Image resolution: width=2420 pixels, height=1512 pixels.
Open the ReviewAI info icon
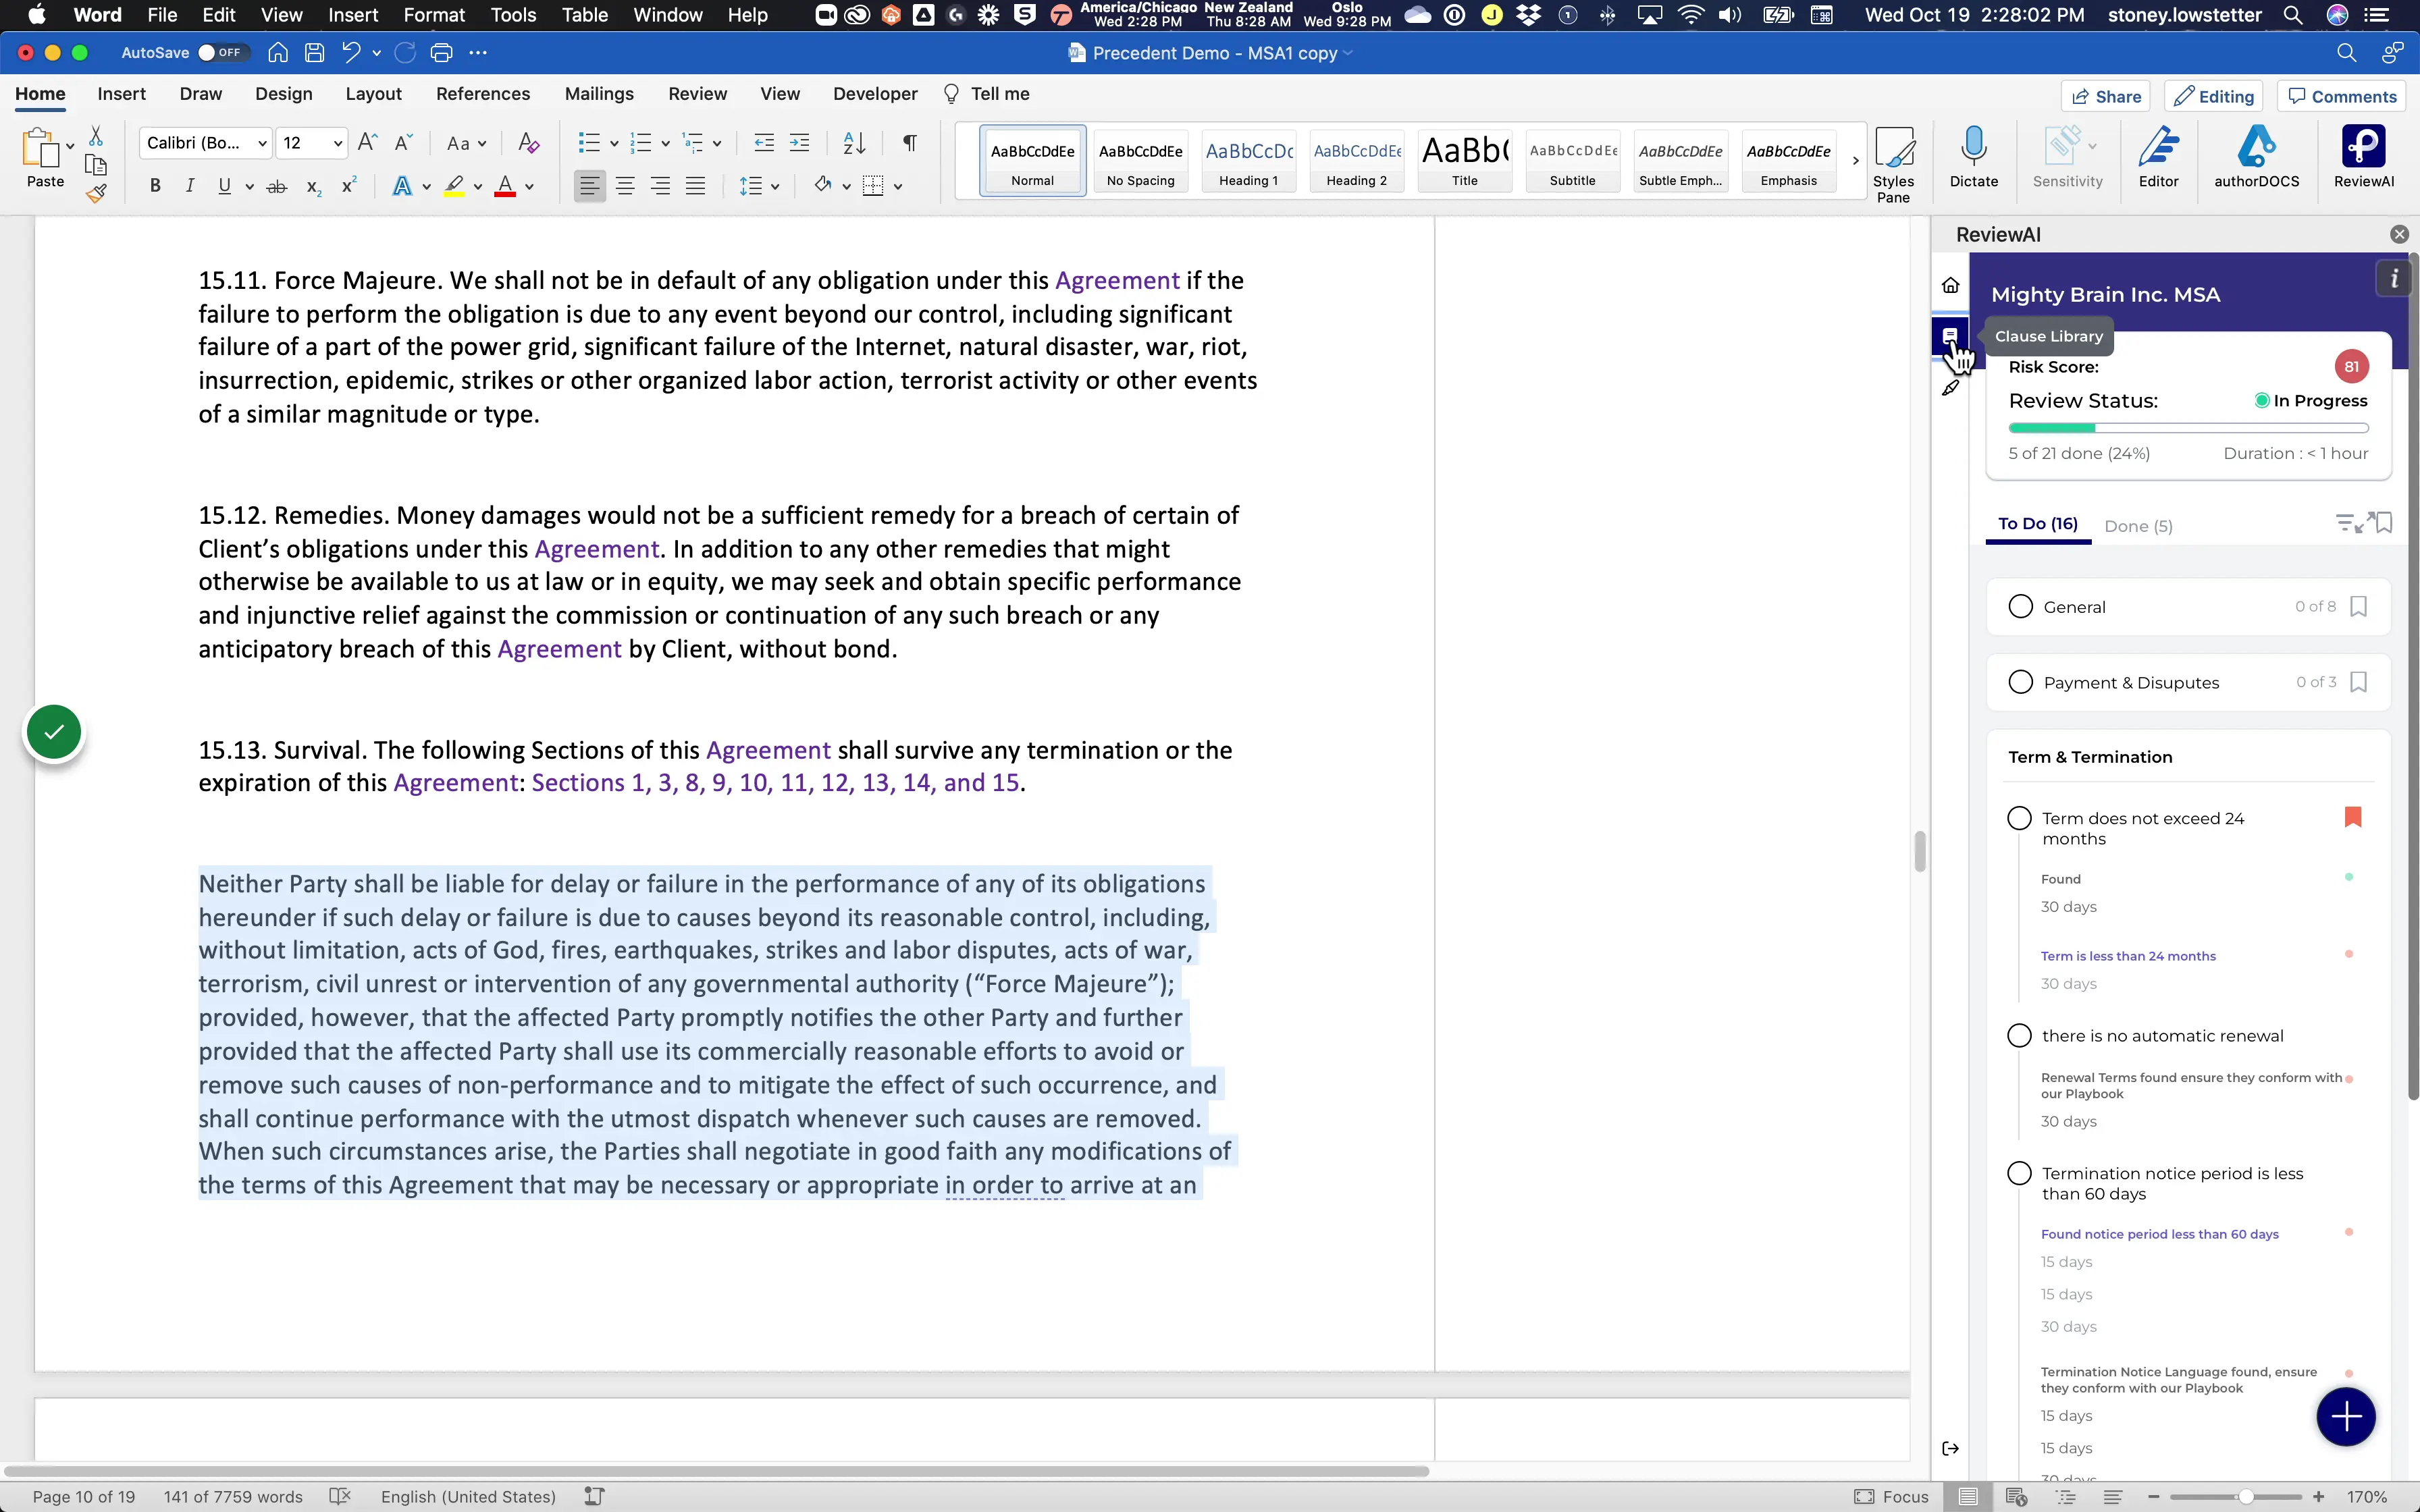[2394, 279]
